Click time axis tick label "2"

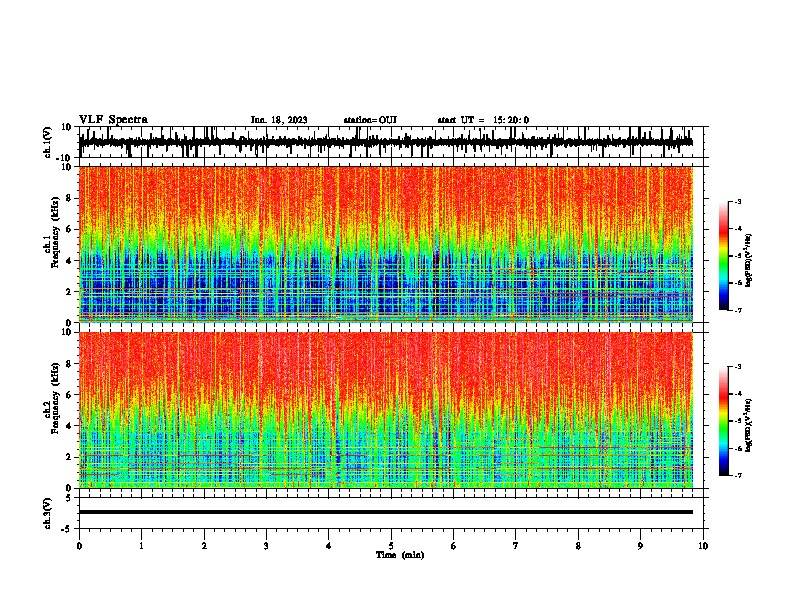tap(204, 546)
